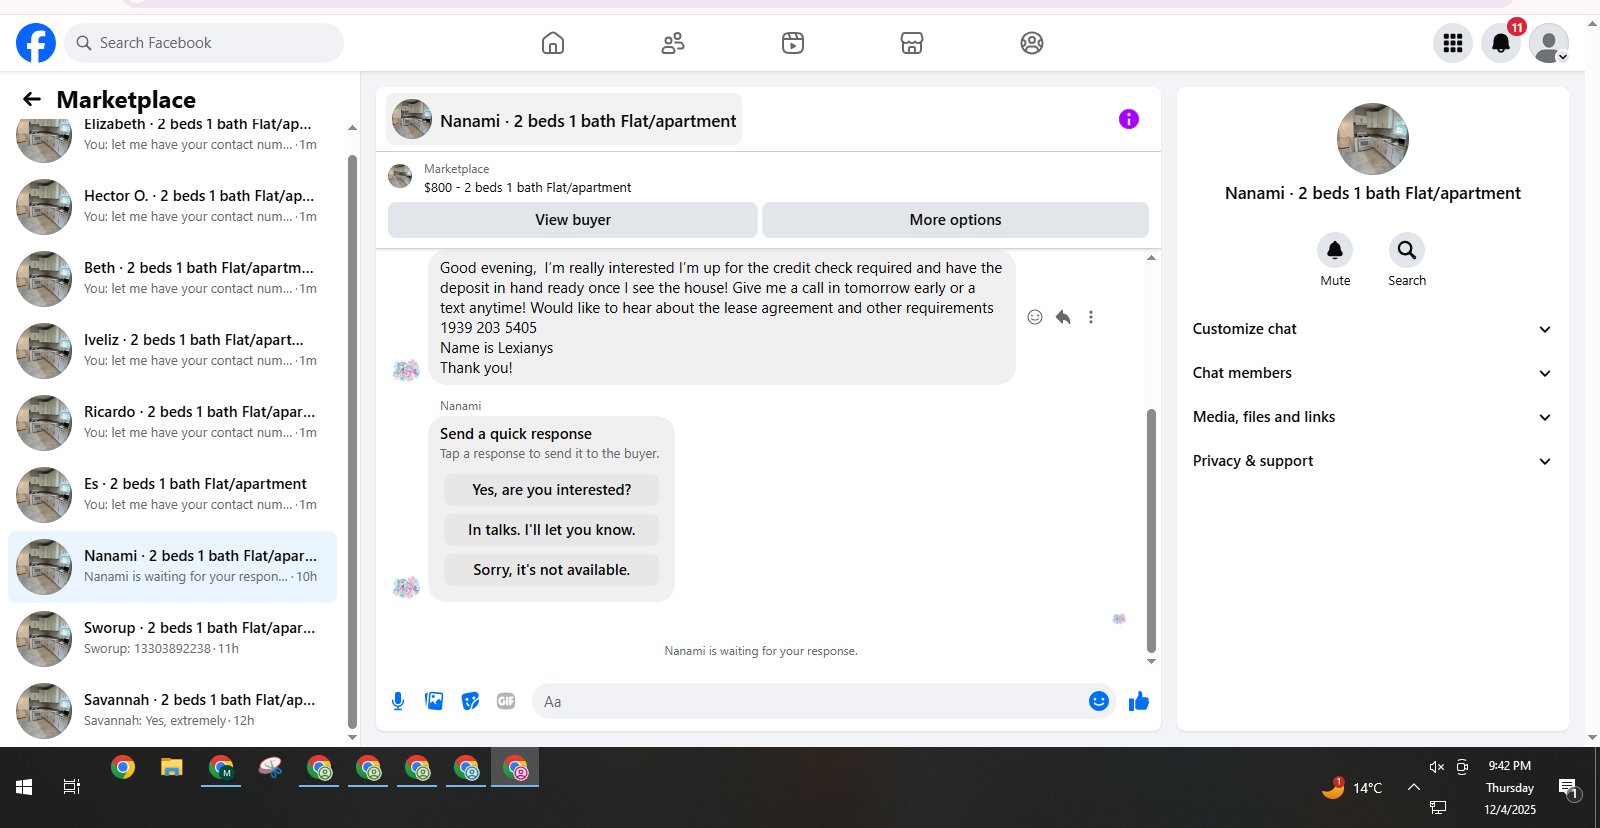Click Nanami's large profile thumbnail in right panel

[x=1373, y=139]
